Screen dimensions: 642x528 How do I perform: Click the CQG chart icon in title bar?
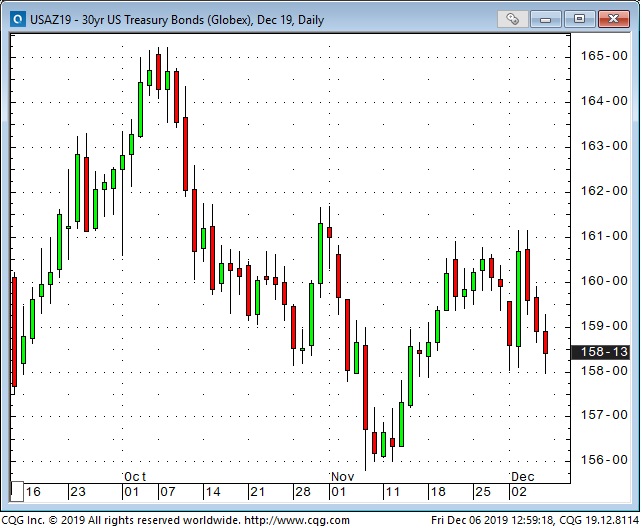[18, 19]
